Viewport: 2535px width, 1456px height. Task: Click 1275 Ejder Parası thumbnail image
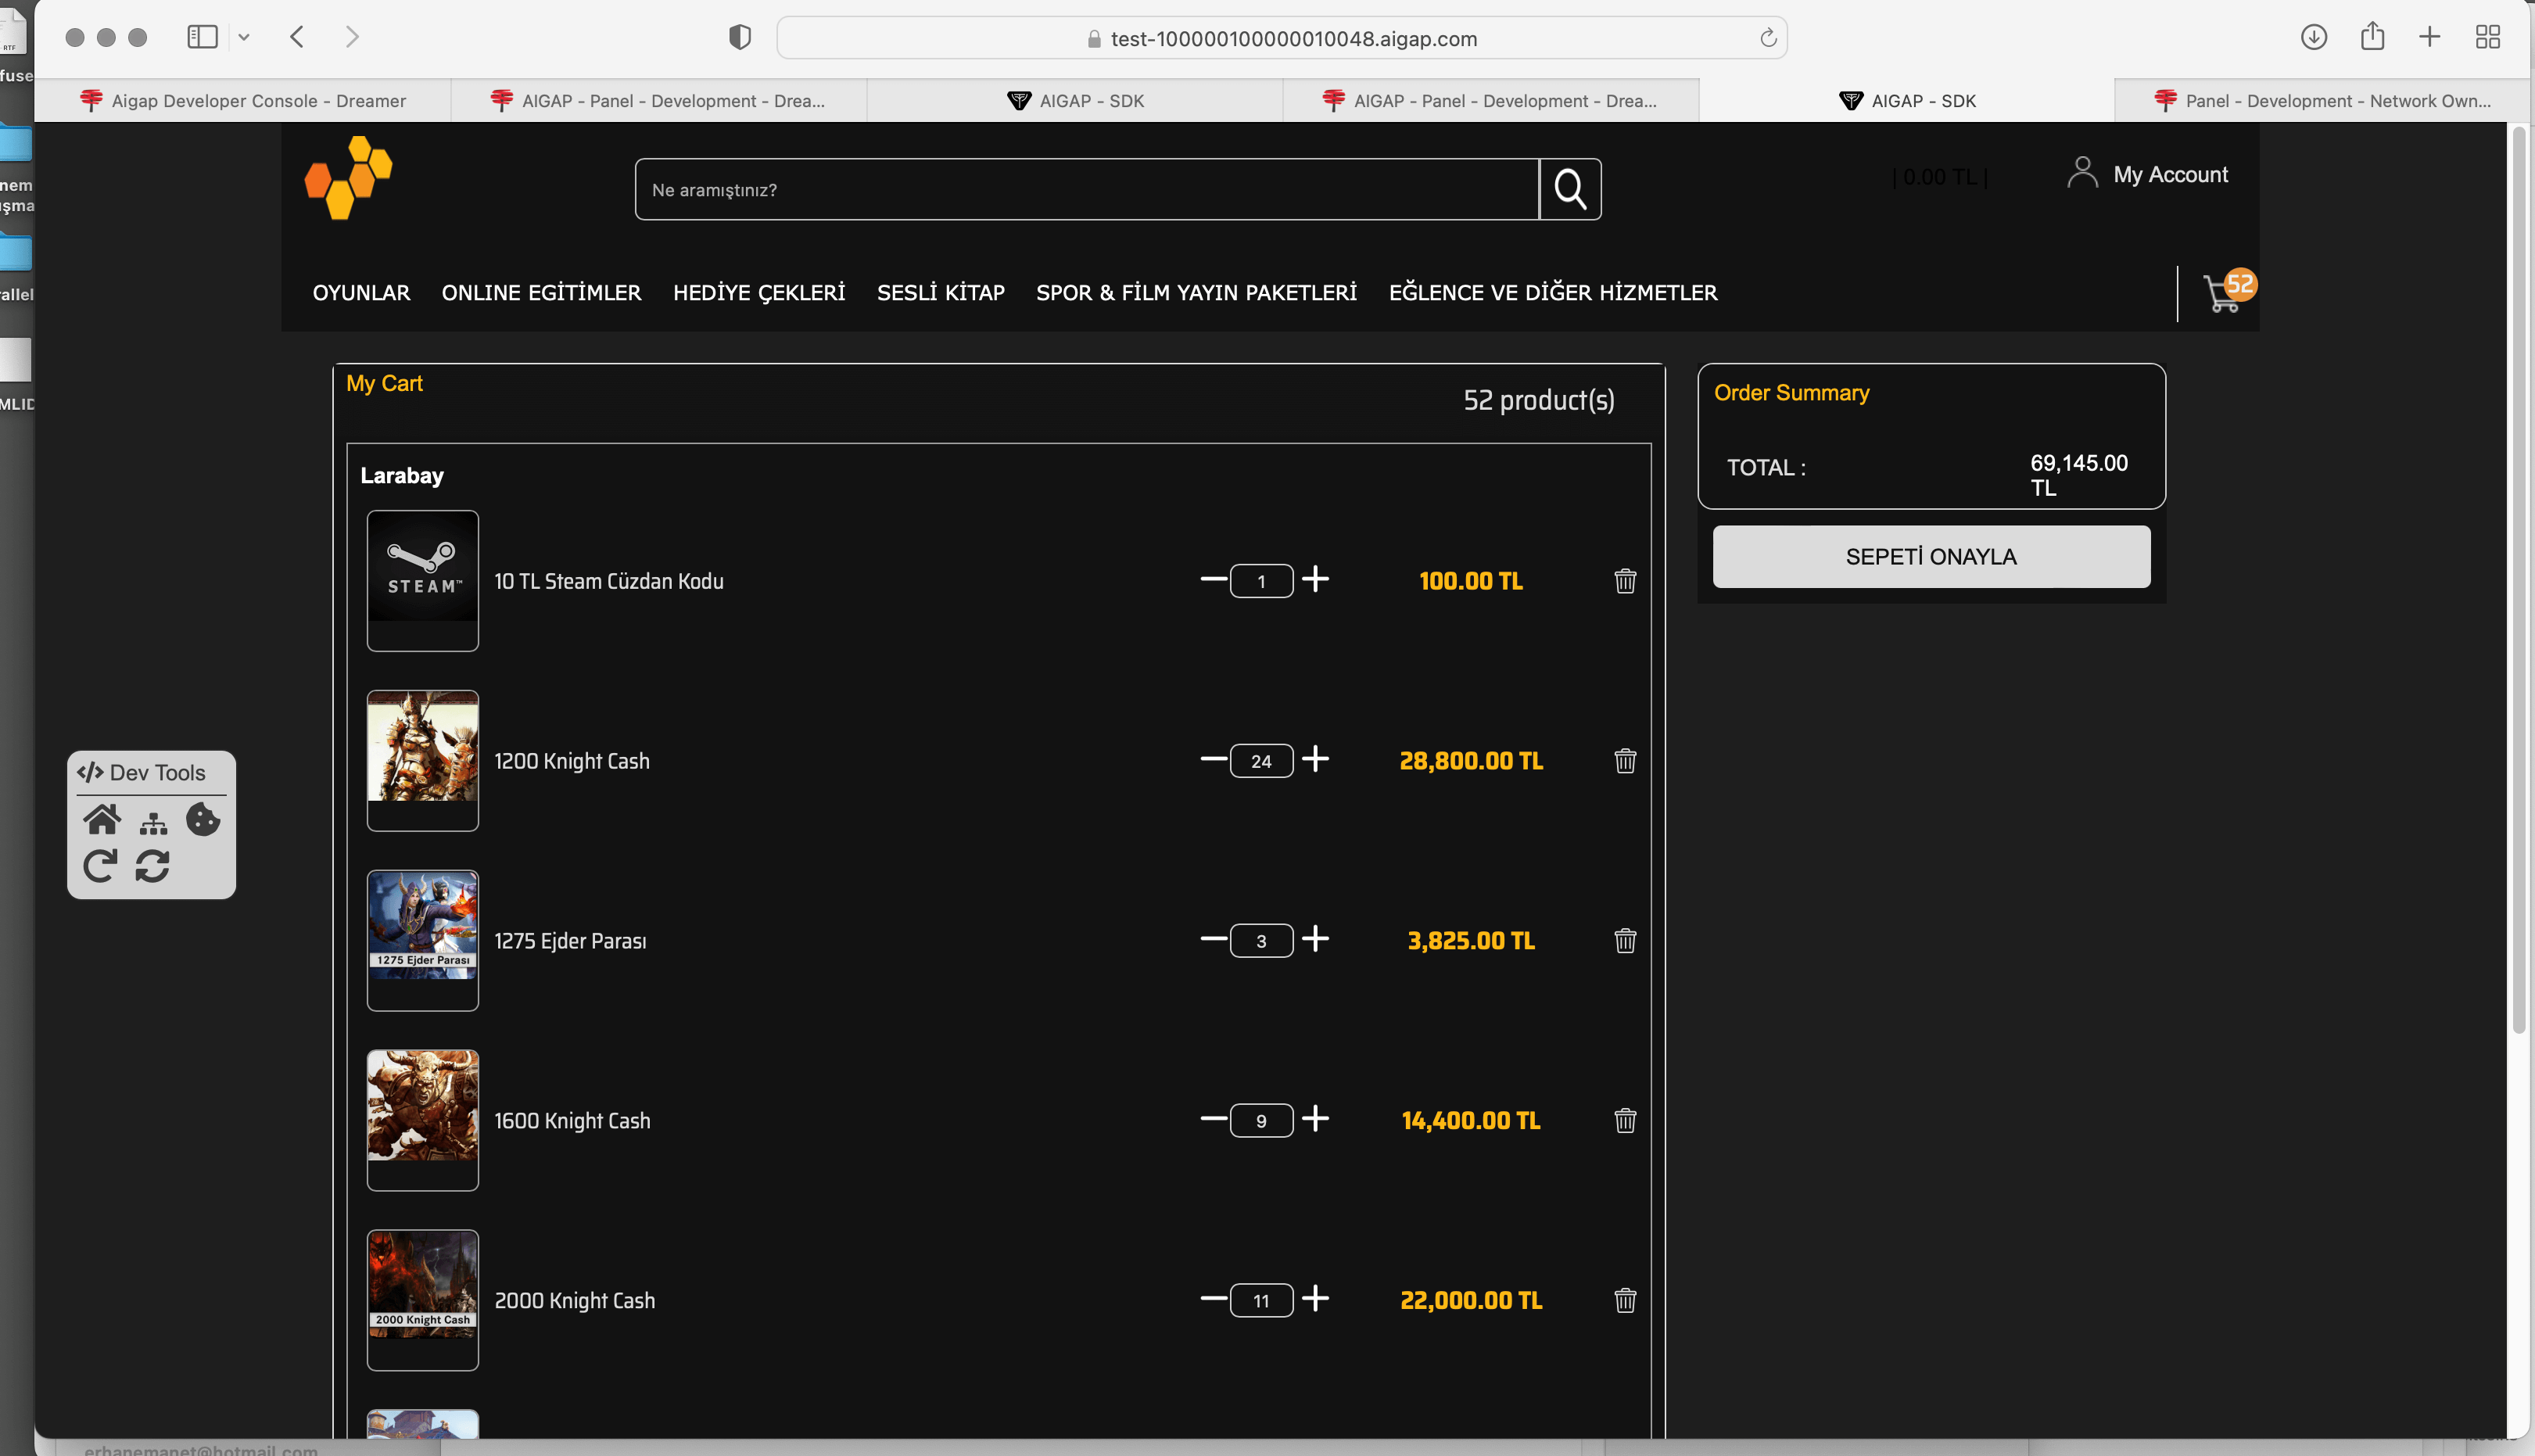422,941
